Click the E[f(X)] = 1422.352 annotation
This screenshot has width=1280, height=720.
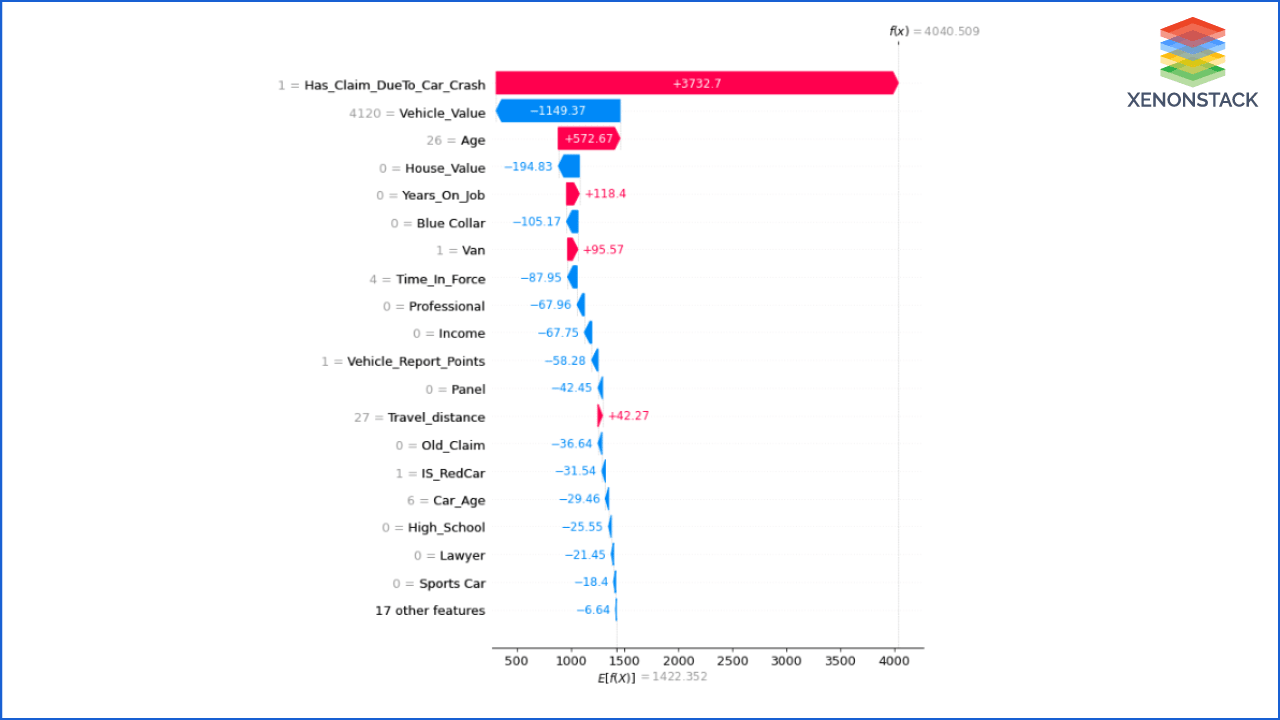pyautogui.click(x=651, y=676)
